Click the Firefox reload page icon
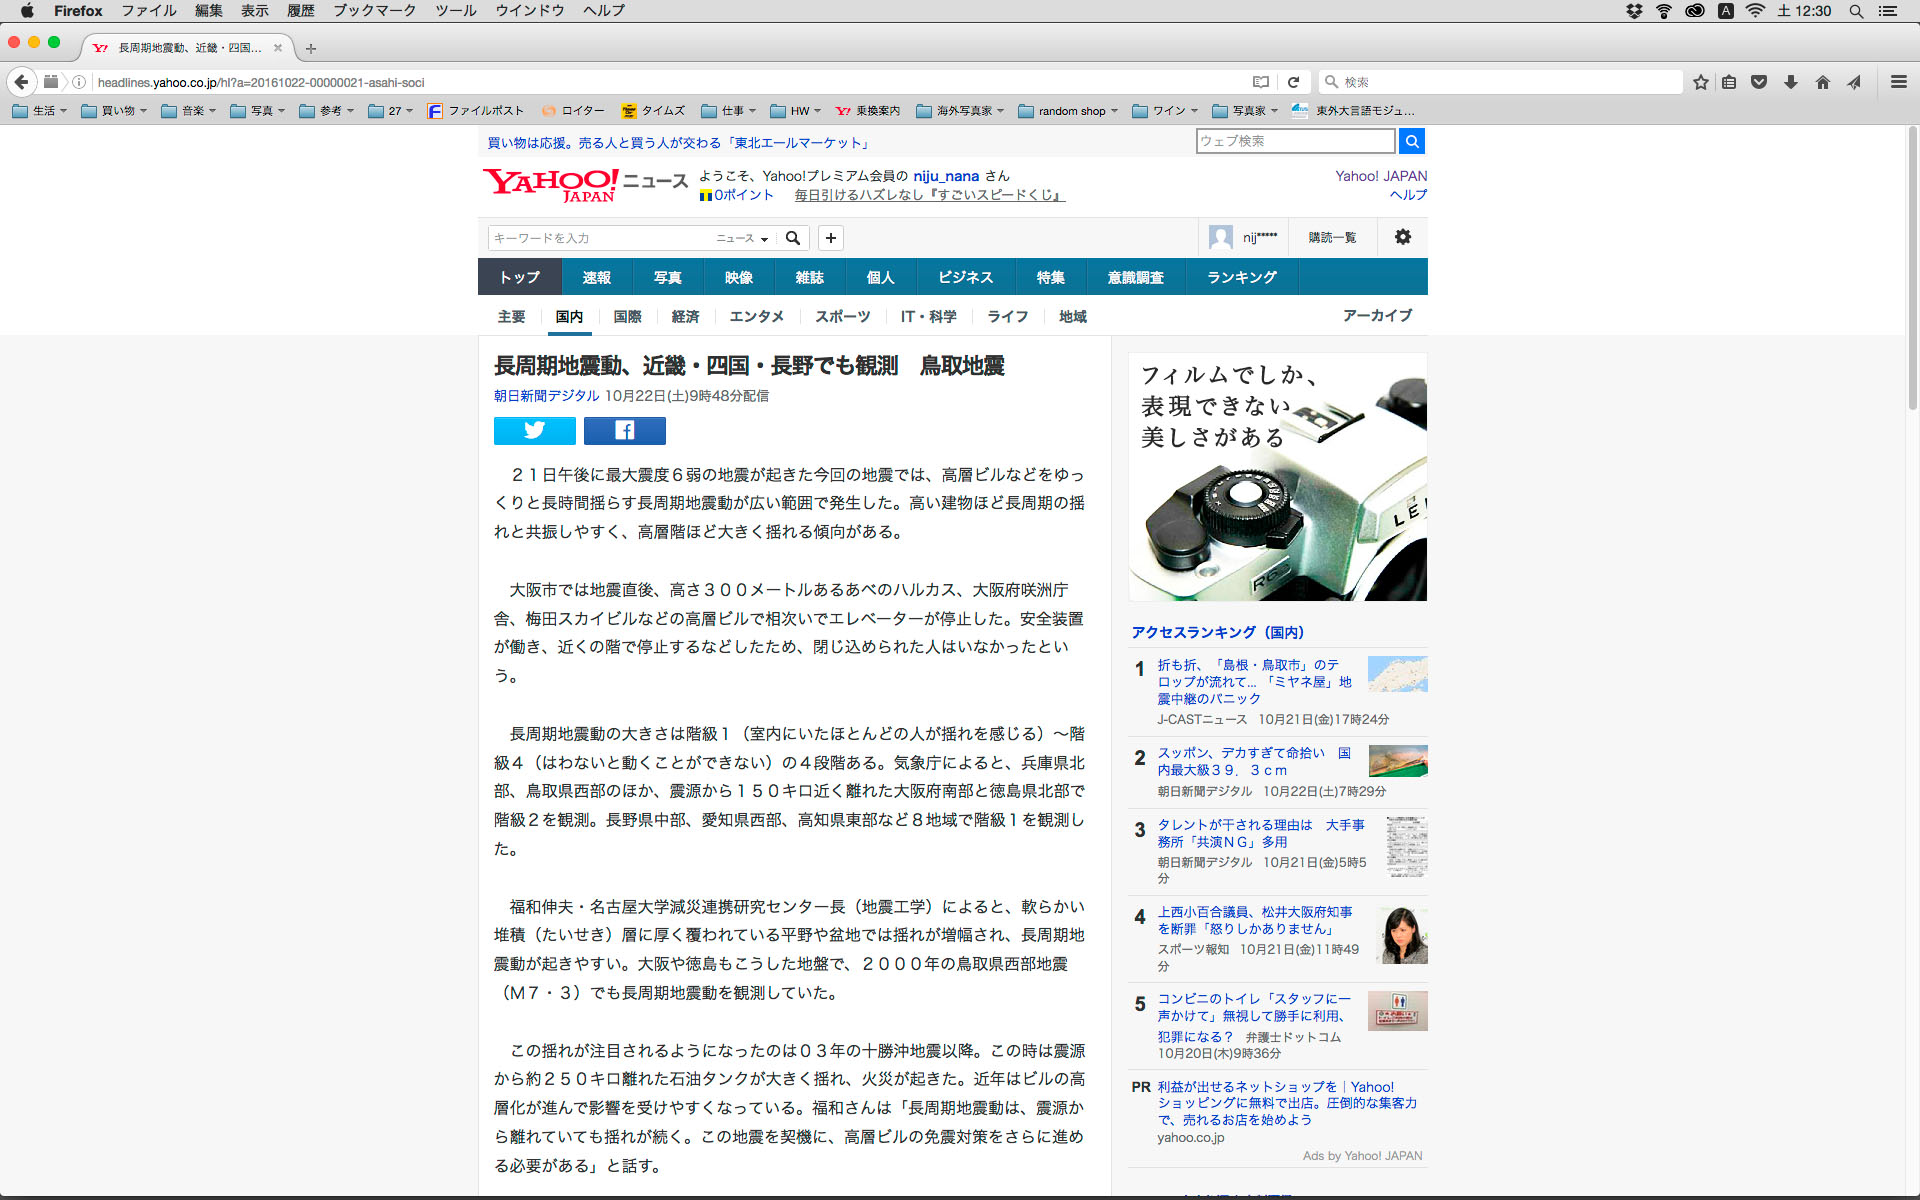 tap(1293, 82)
